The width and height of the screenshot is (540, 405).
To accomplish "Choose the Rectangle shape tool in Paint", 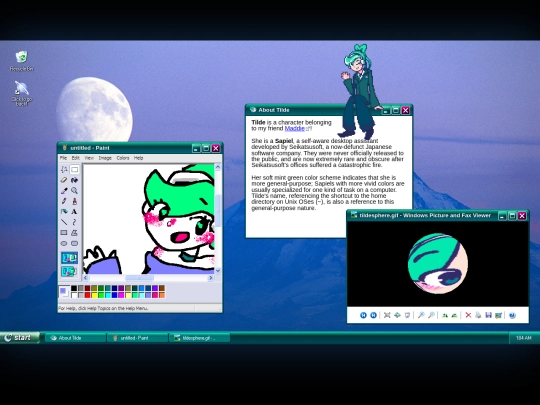I will click(64, 233).
